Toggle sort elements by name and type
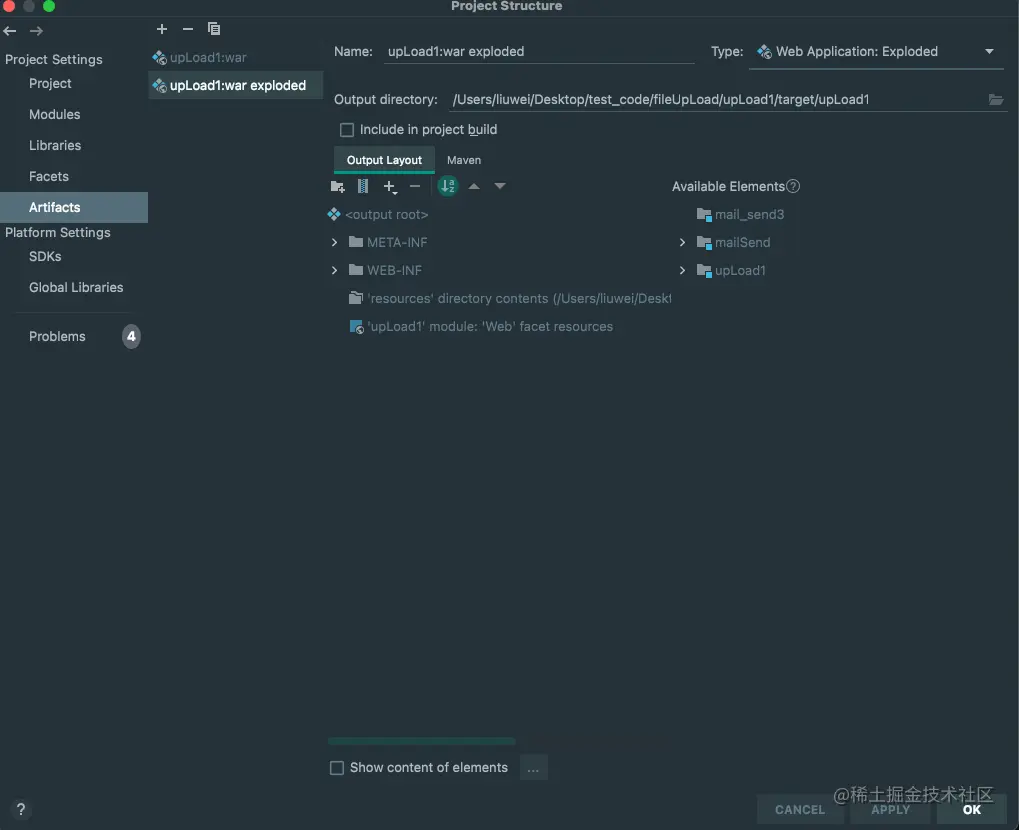This screenshot has width=1019, height=830. pos(448,187)
